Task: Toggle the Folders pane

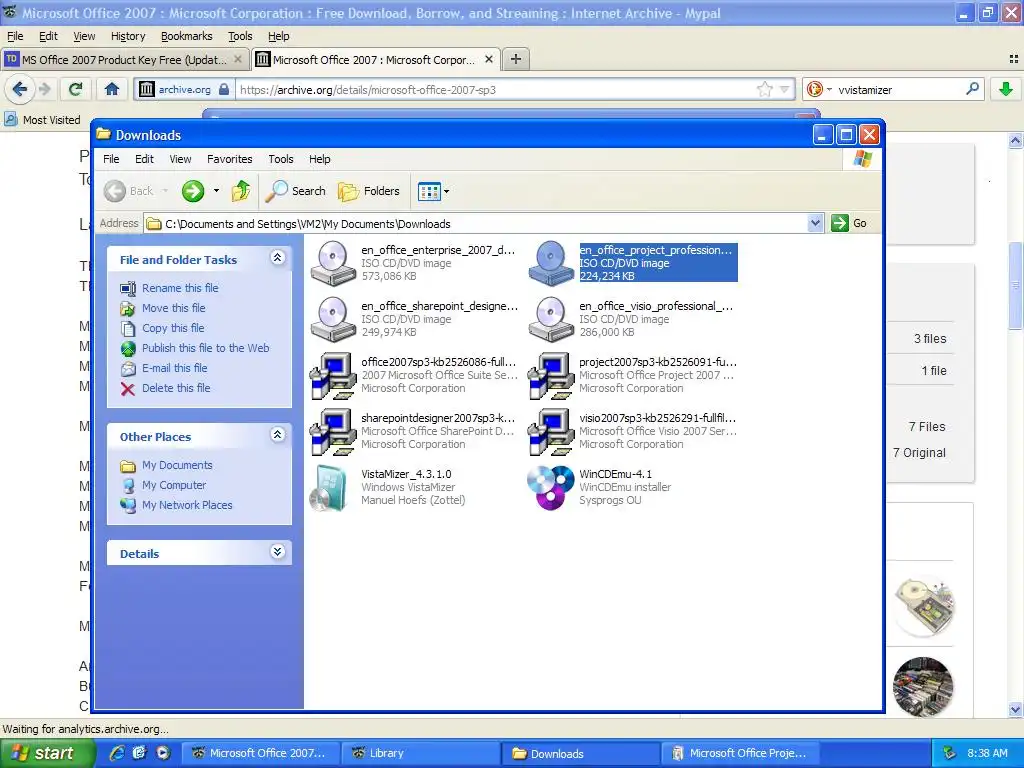Action: point(369,191)
